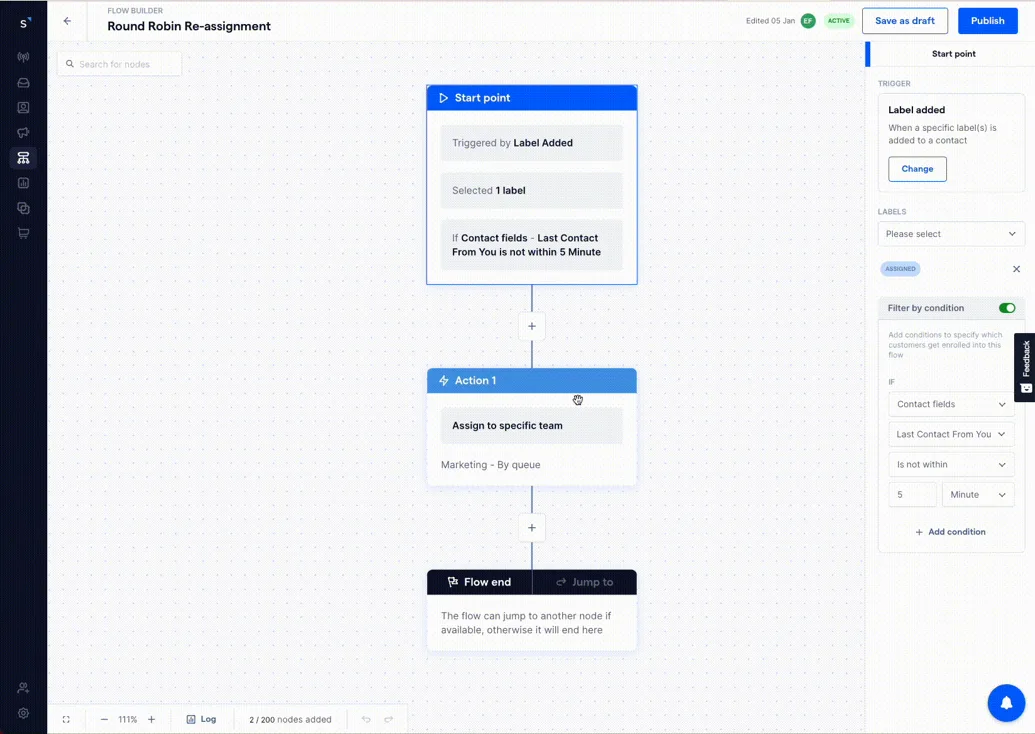Open the notification bell button

tap(1006, 703)
